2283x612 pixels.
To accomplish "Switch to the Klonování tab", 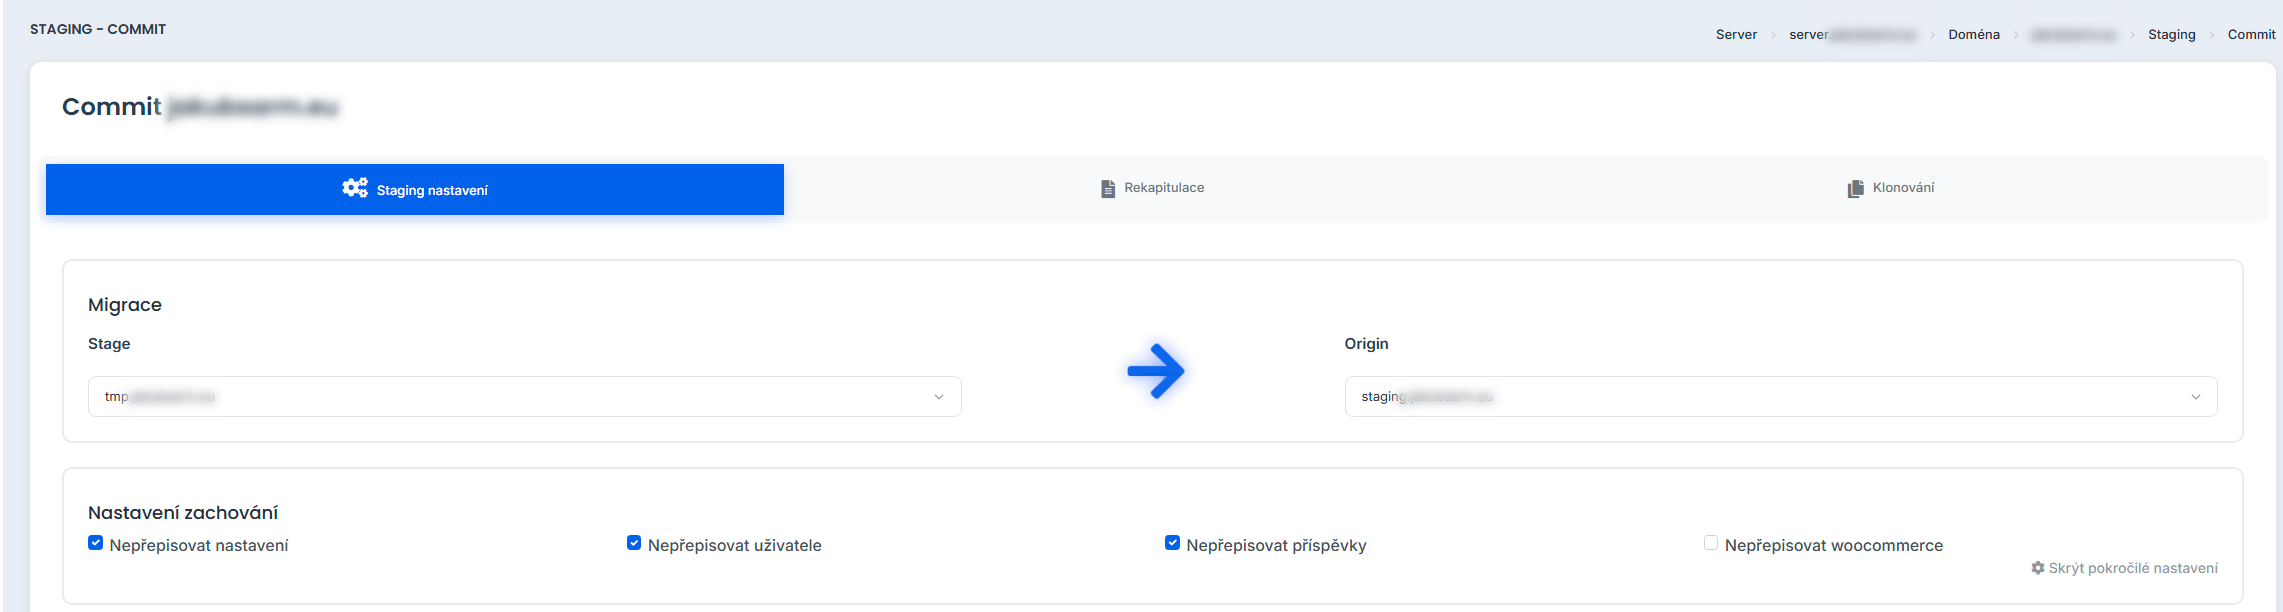I will [1902, 188].
